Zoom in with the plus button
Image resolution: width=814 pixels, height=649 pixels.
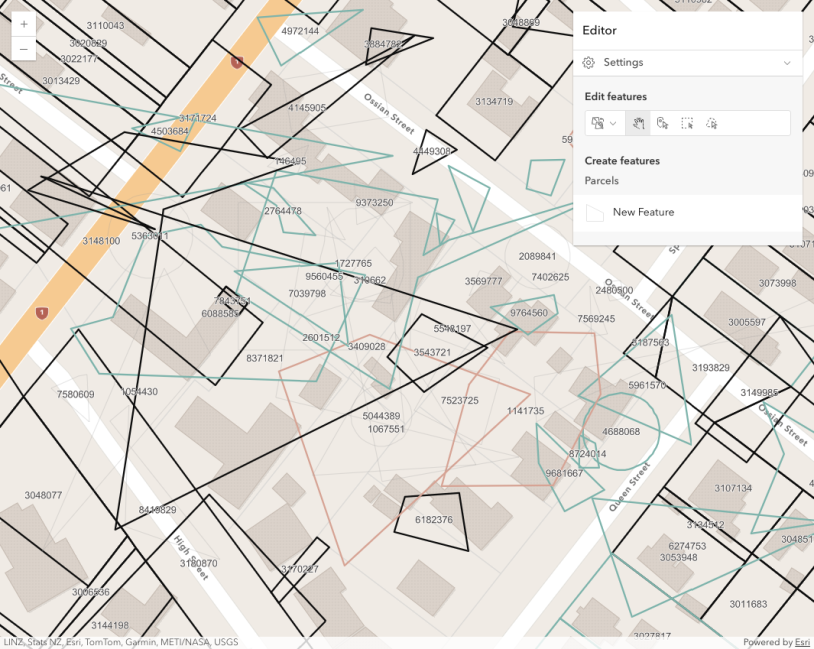pyautogui.click(x=22, y=22)
